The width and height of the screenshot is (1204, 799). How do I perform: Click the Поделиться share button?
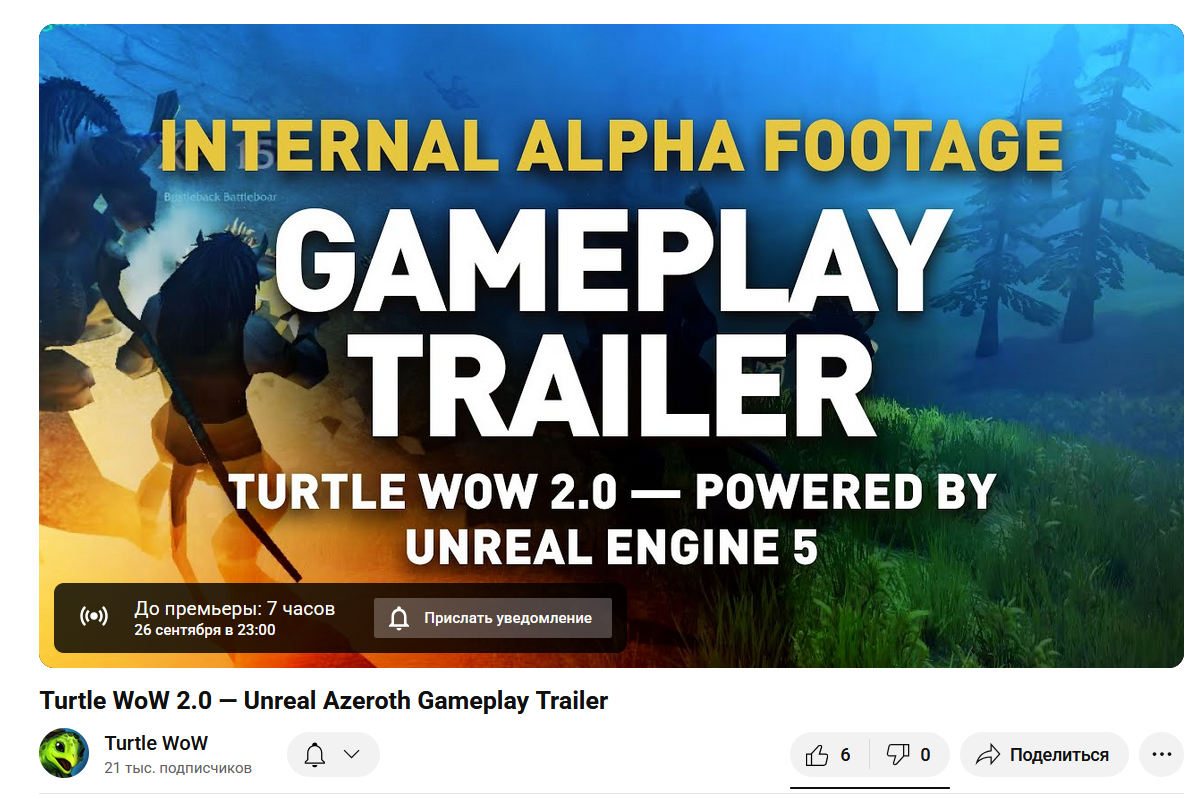[1044, 754]
